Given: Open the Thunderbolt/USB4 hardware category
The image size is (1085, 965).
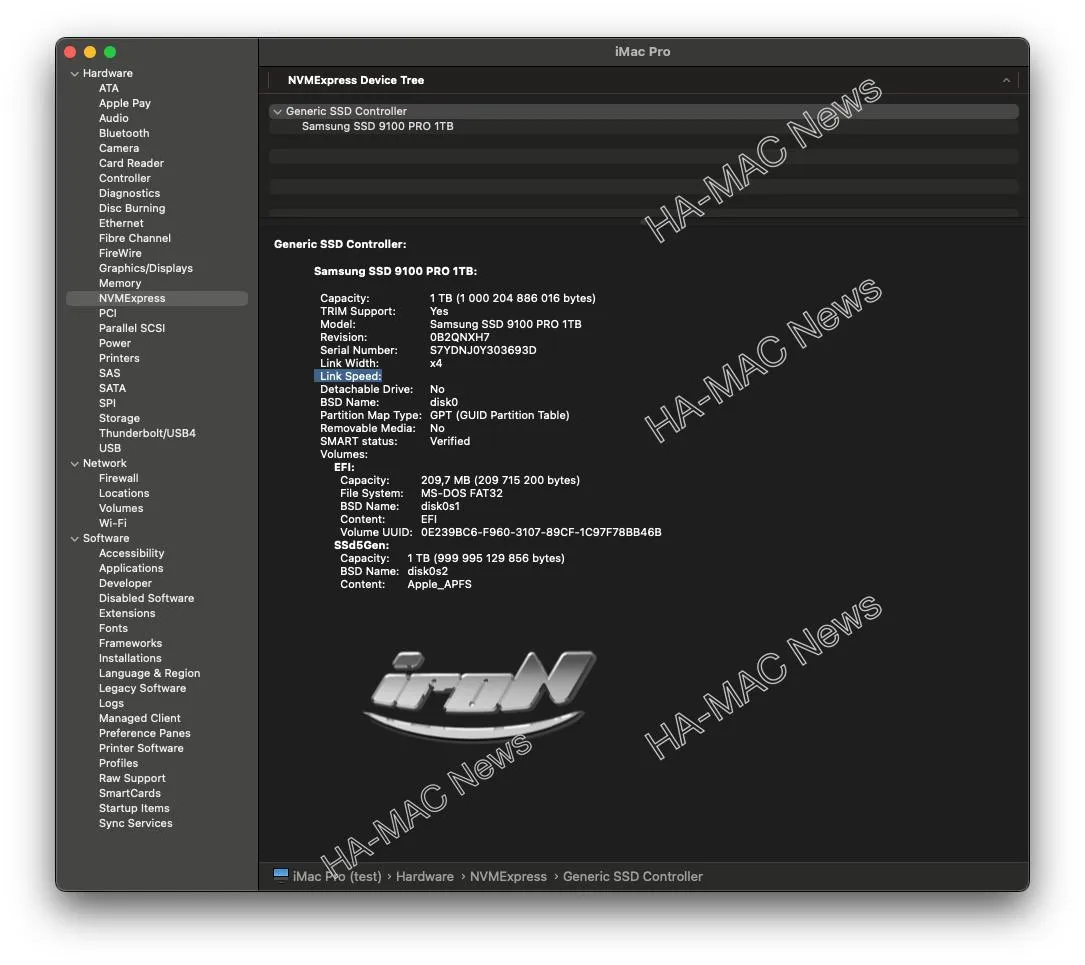Looking at the screenshot, I should (x=147, y=433).
